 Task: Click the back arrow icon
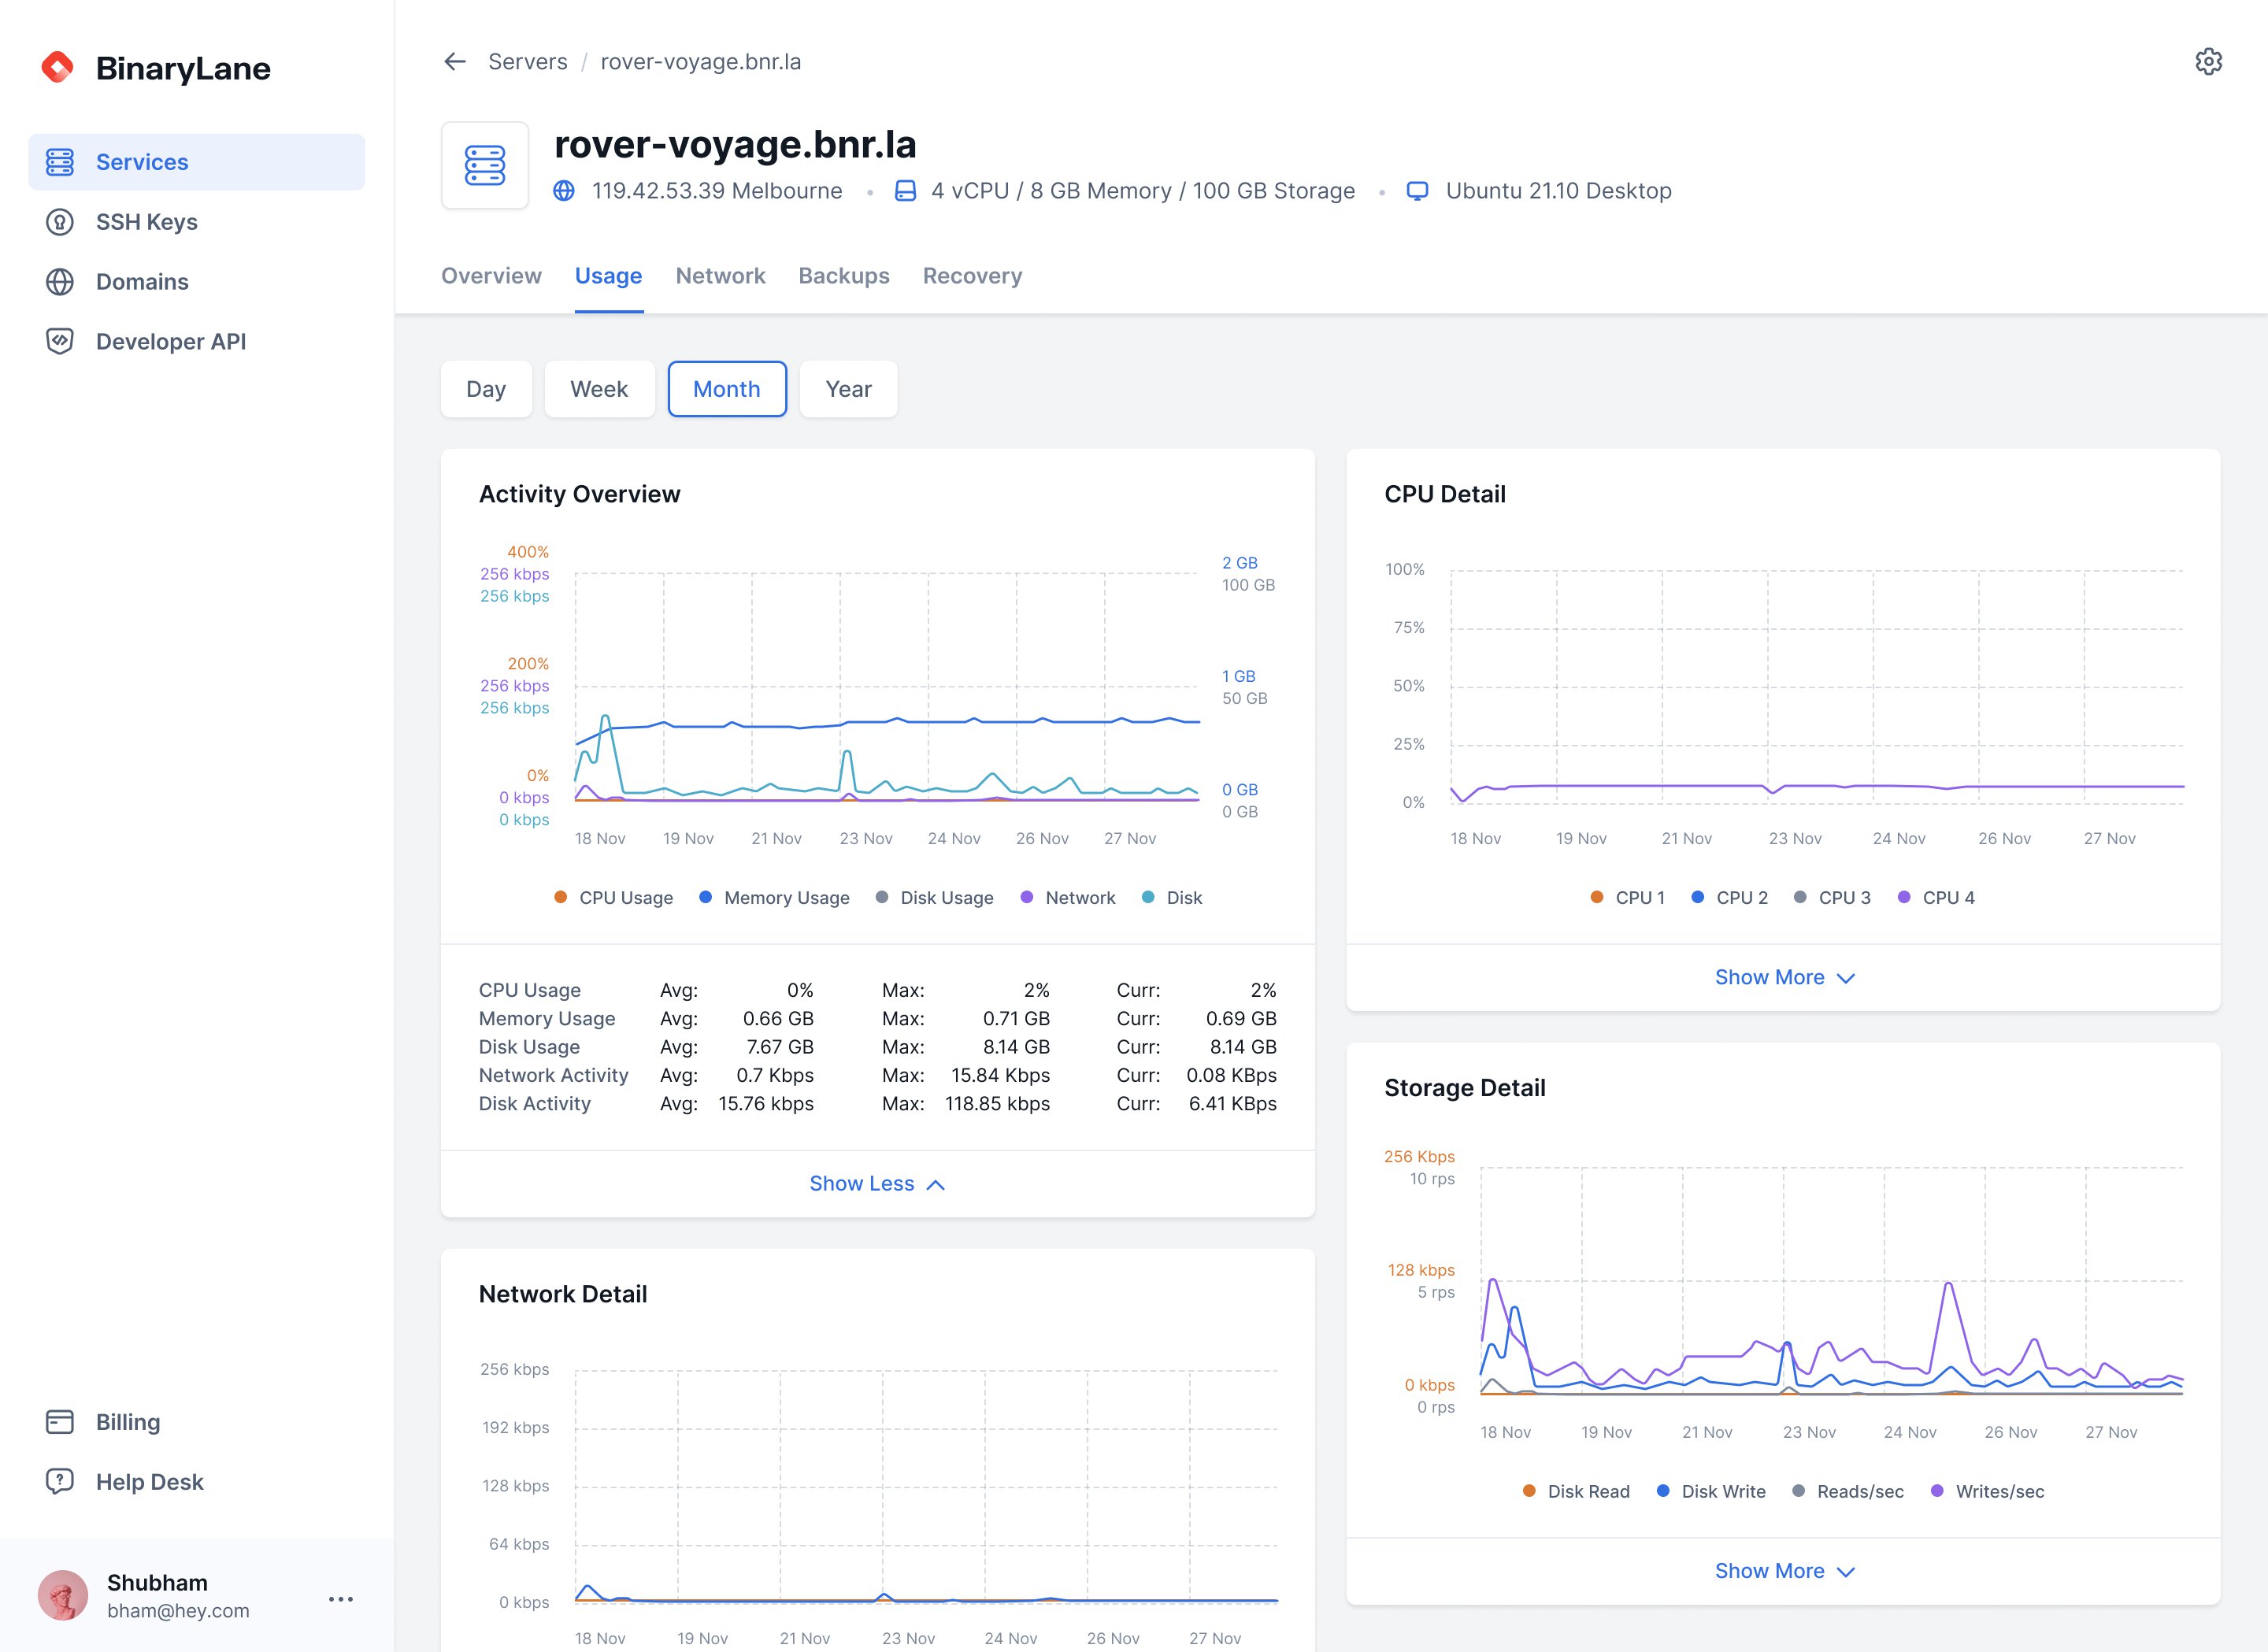coord(455,62)
